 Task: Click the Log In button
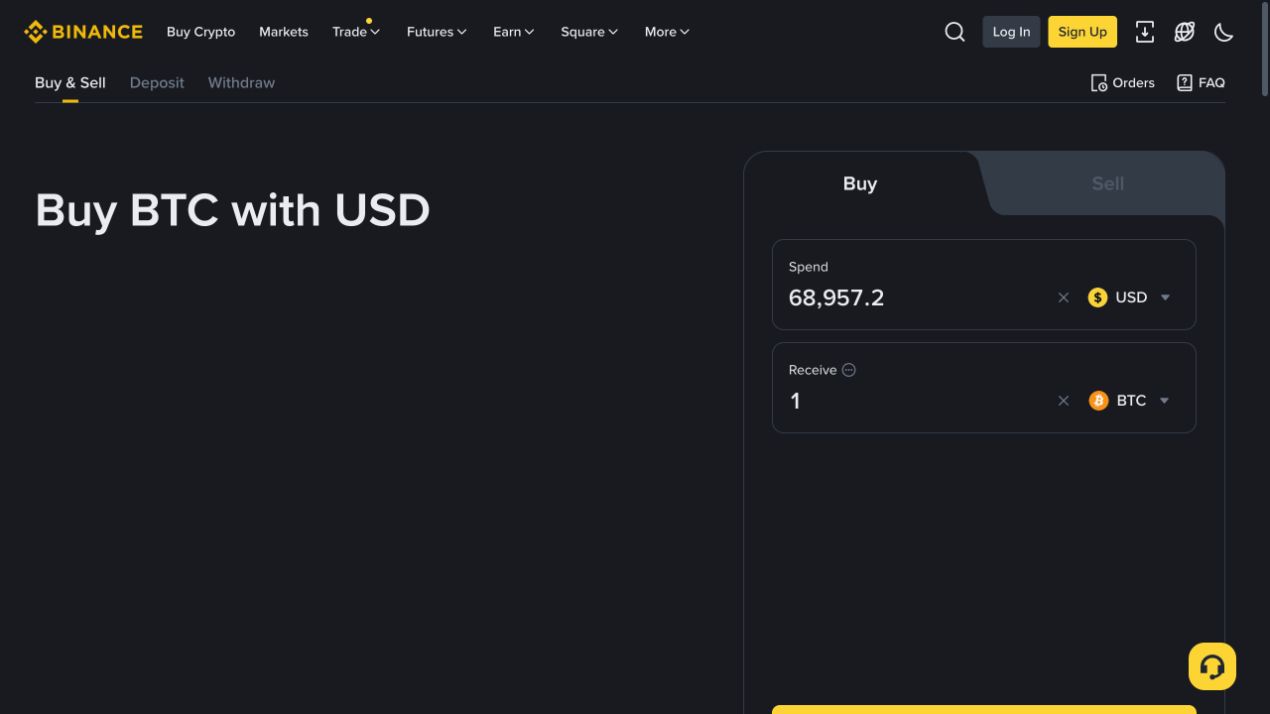1011,32
